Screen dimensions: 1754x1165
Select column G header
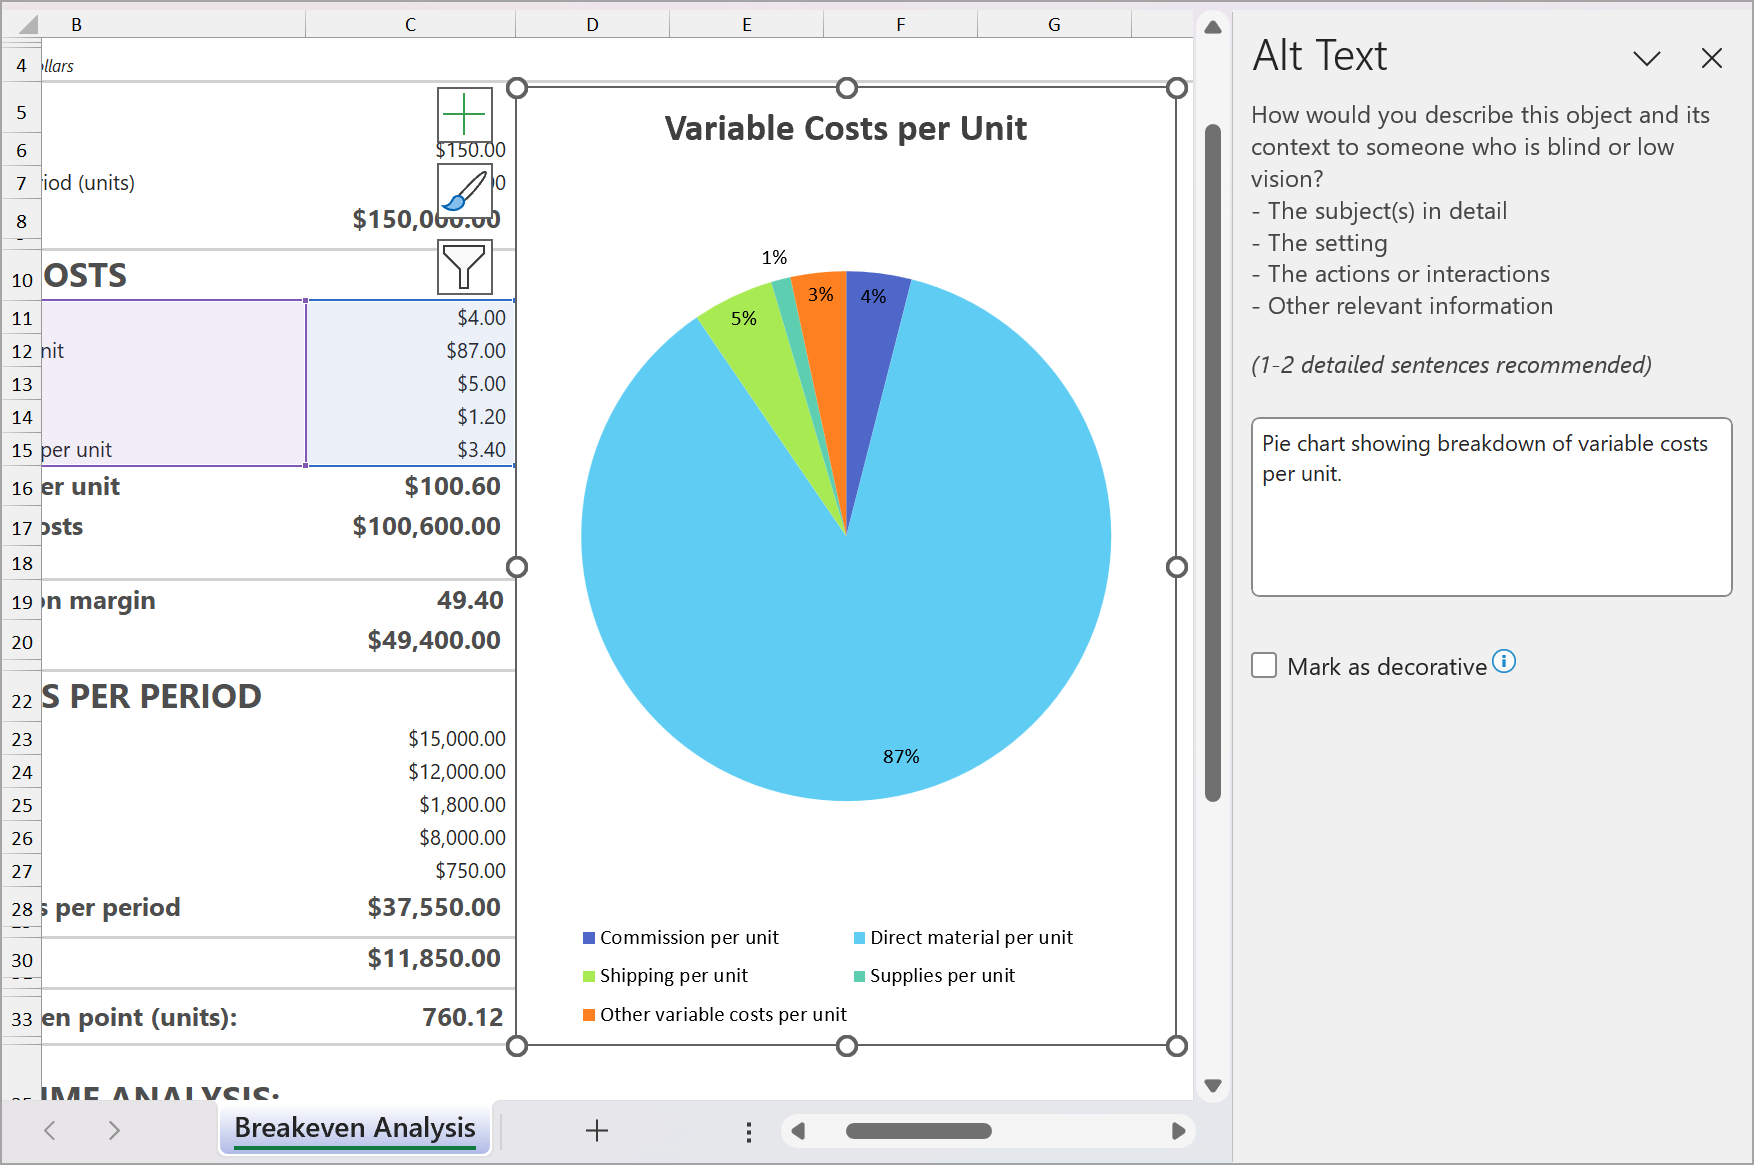click(x=1053, y=23)
